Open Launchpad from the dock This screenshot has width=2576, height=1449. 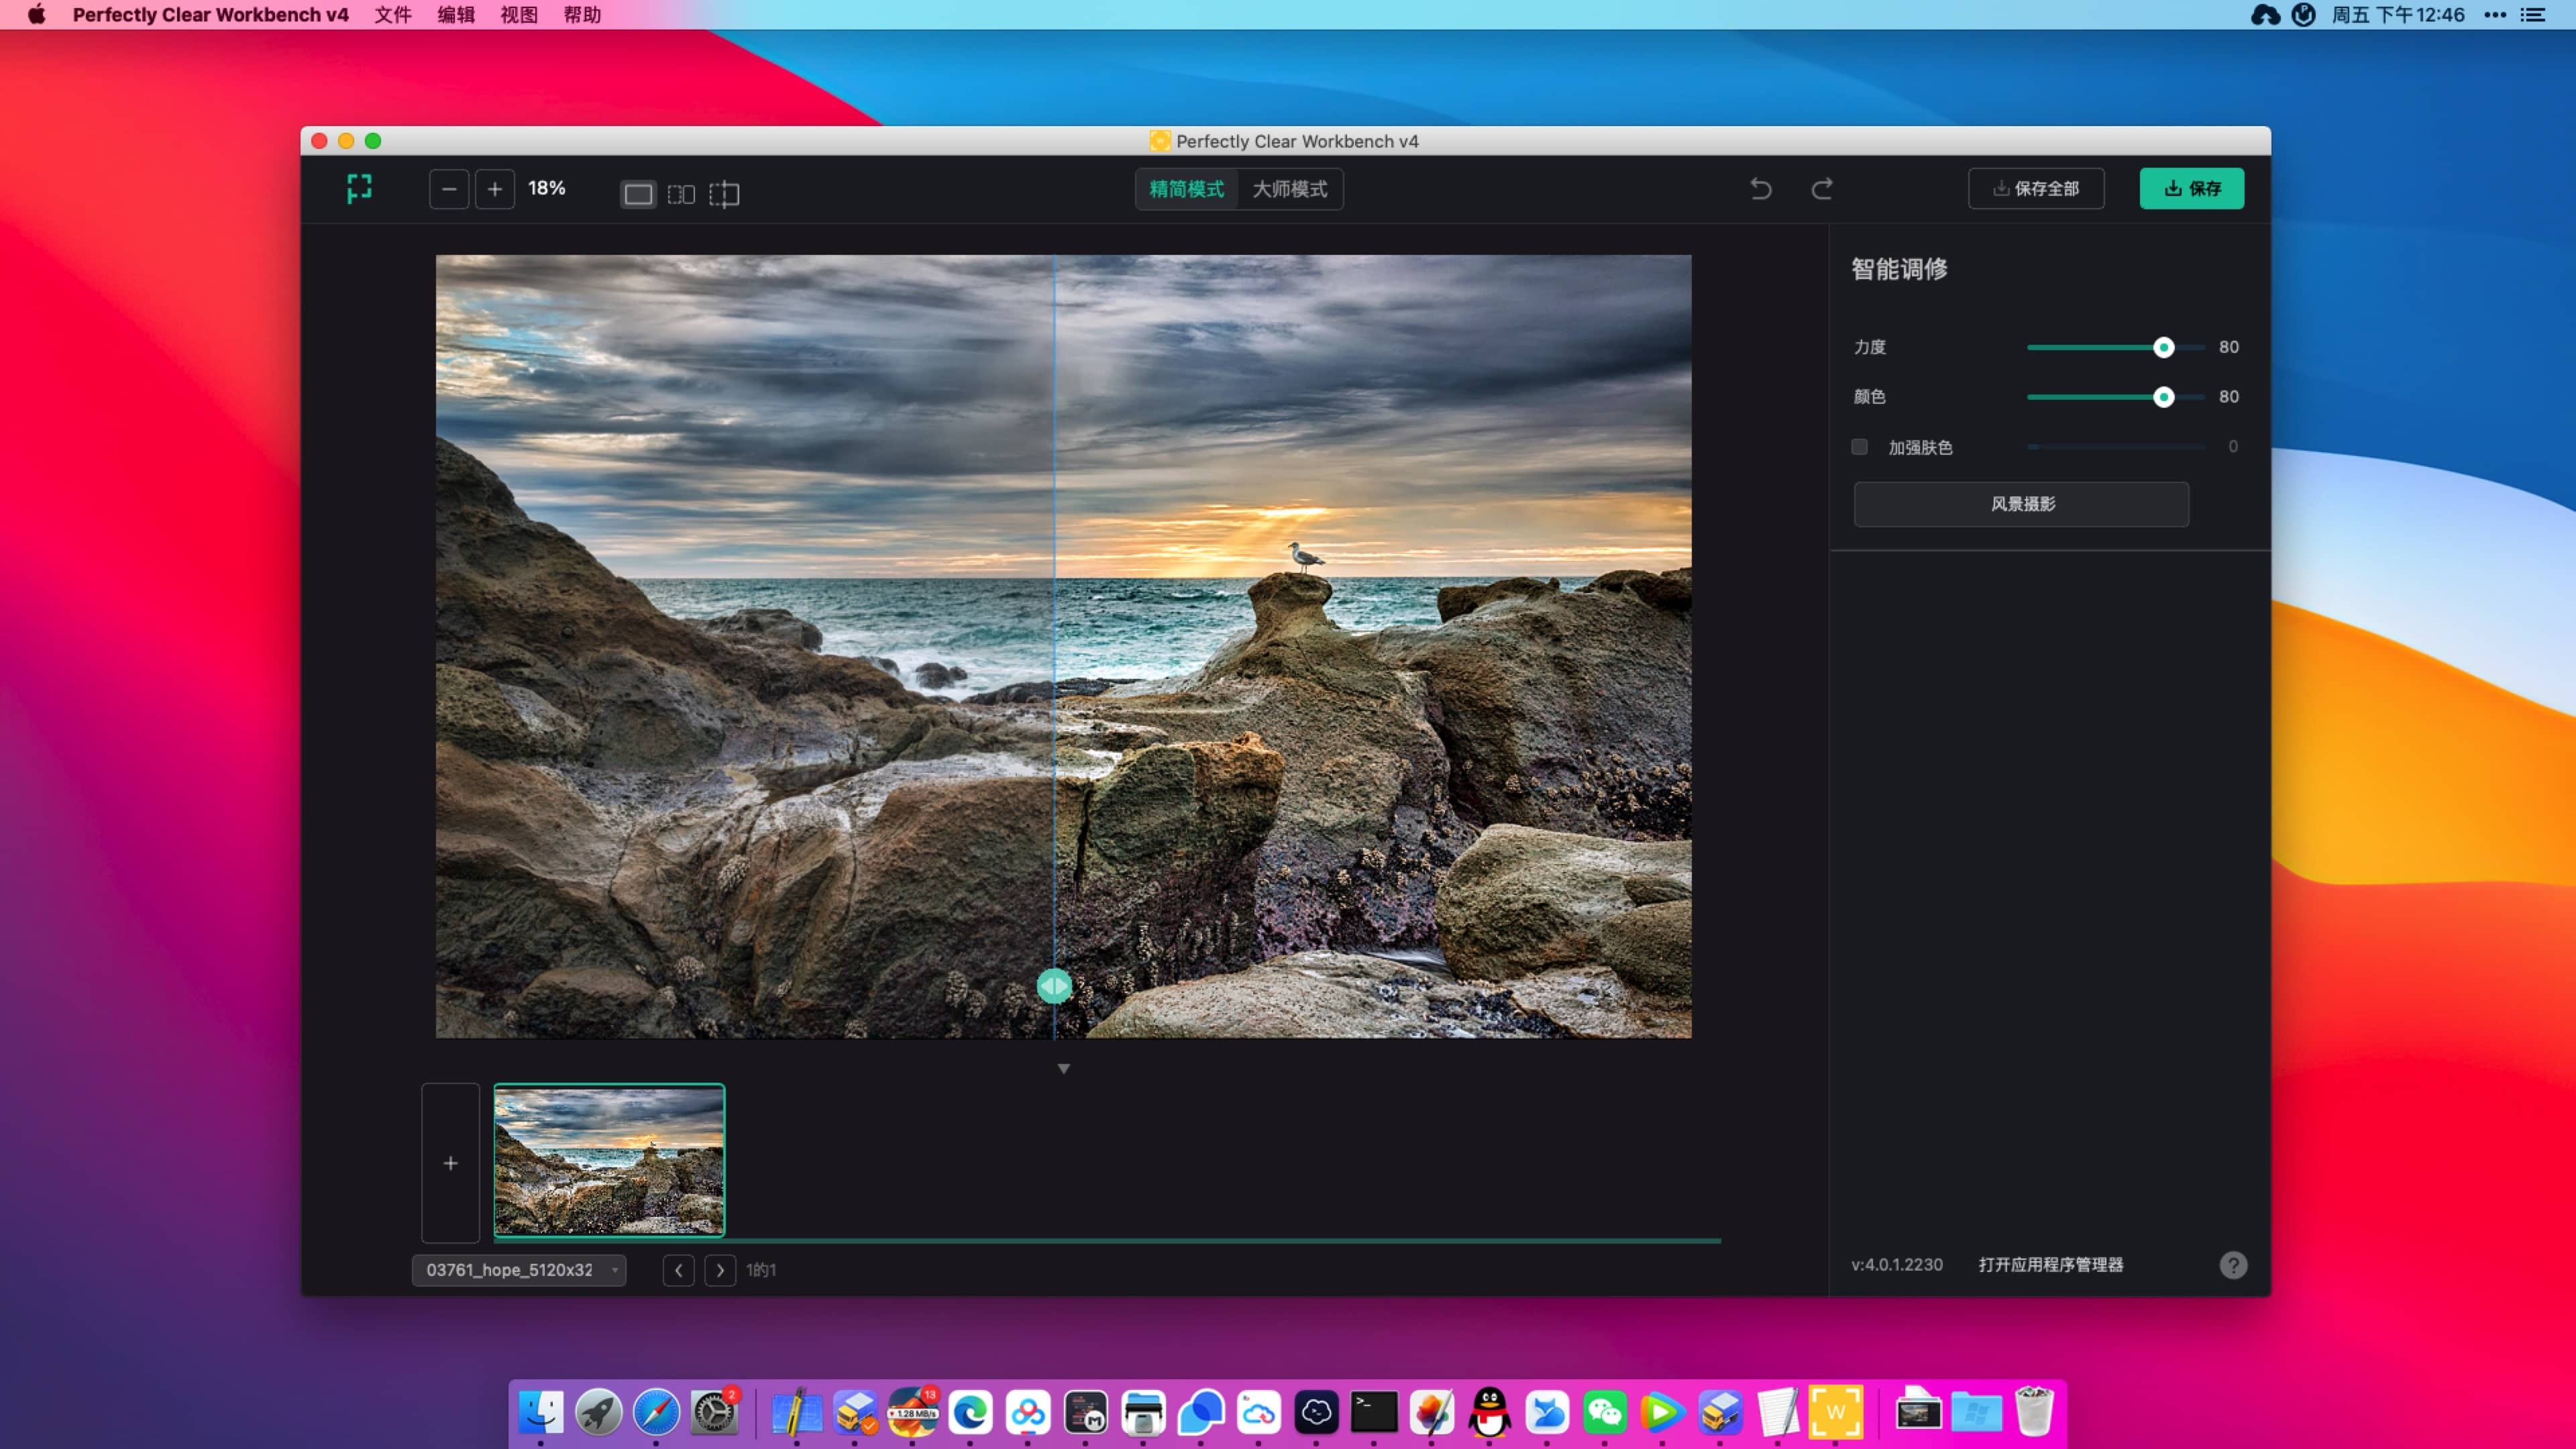(599, 1413)
